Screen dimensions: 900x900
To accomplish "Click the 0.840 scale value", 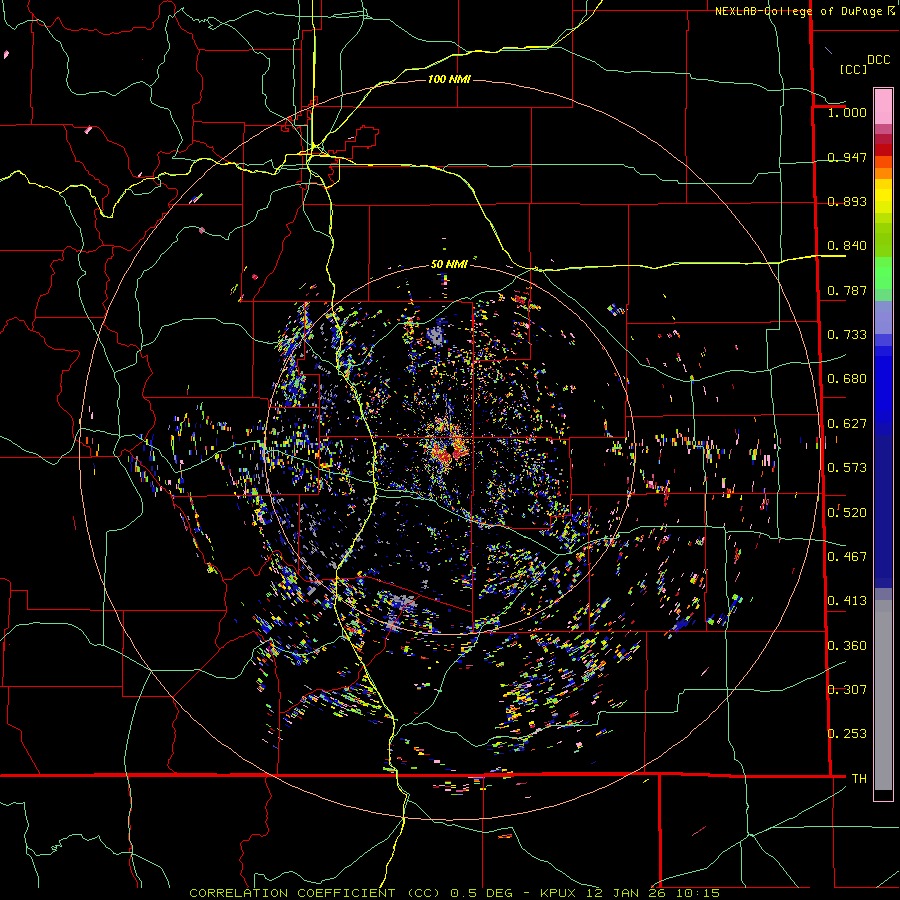I will (847, 246).
